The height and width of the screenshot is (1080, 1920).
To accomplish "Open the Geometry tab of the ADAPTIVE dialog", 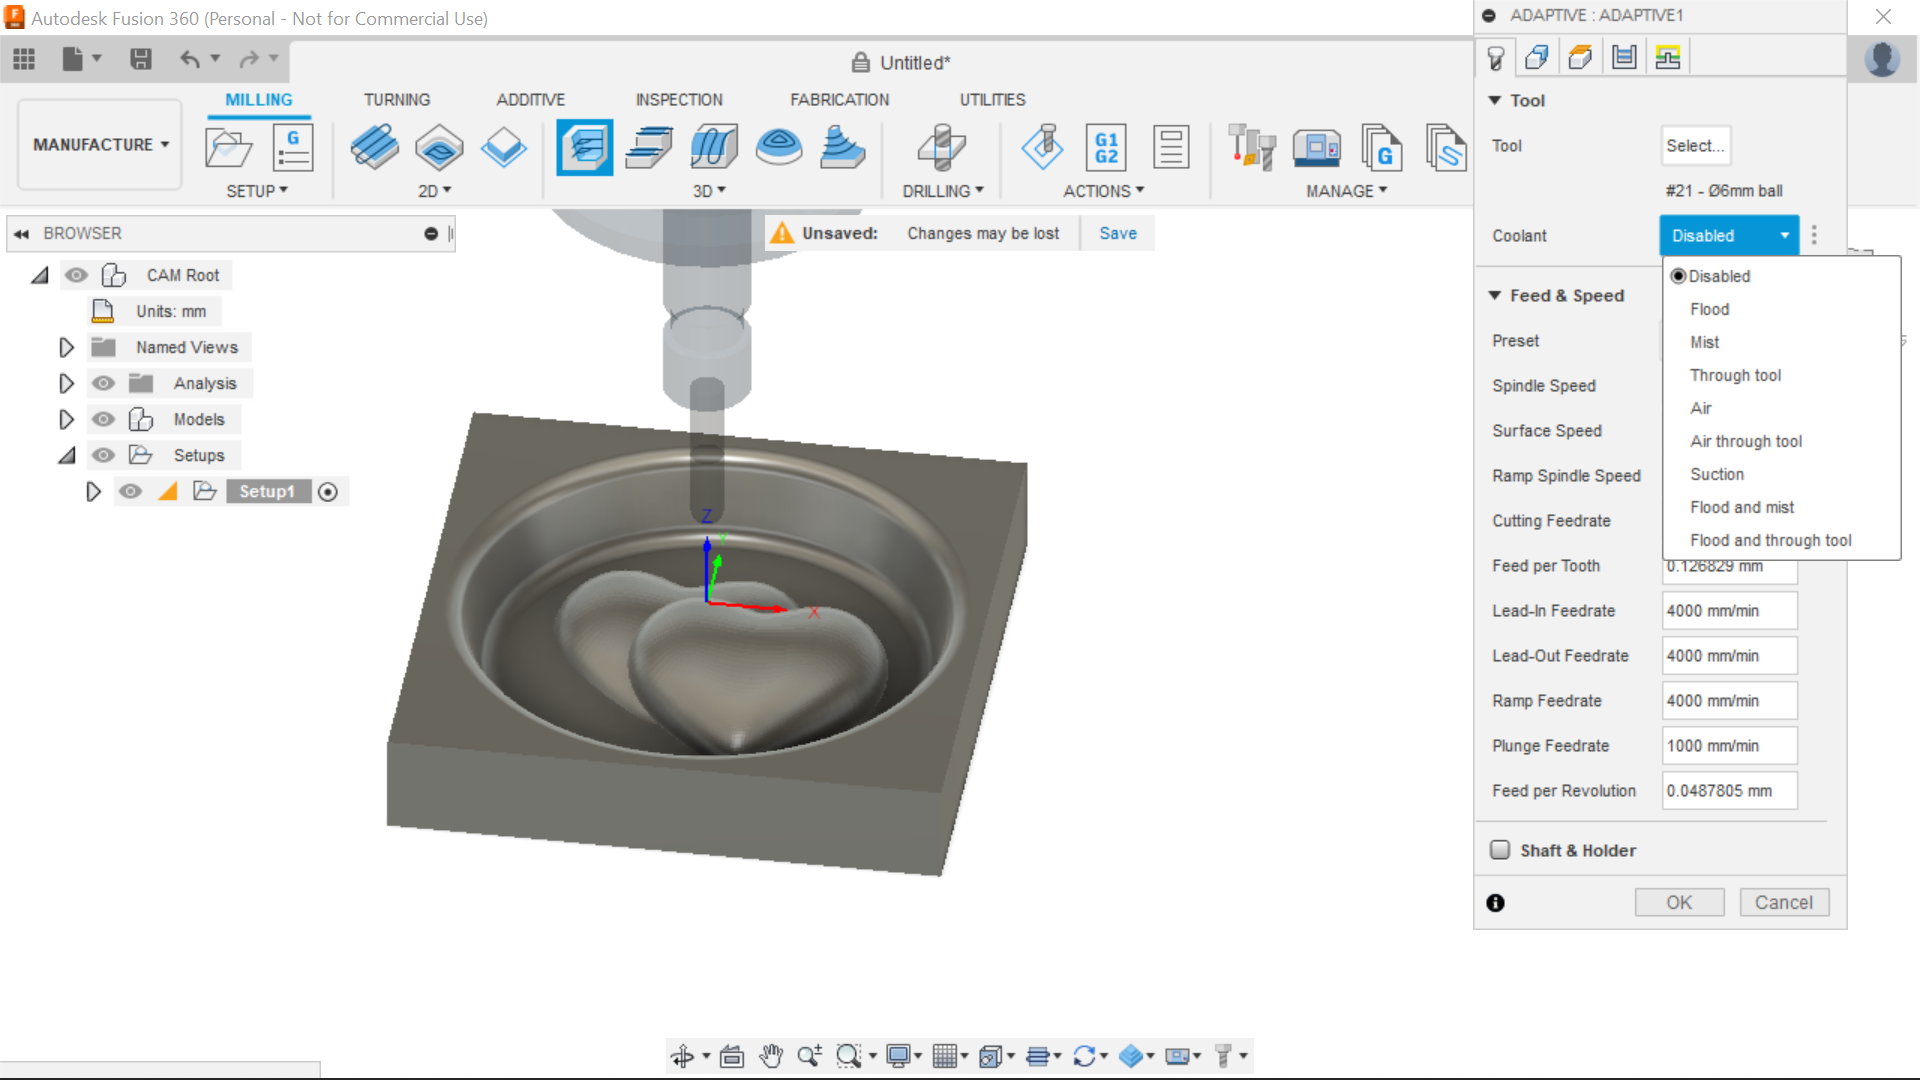I will [x=1538, y=57].
